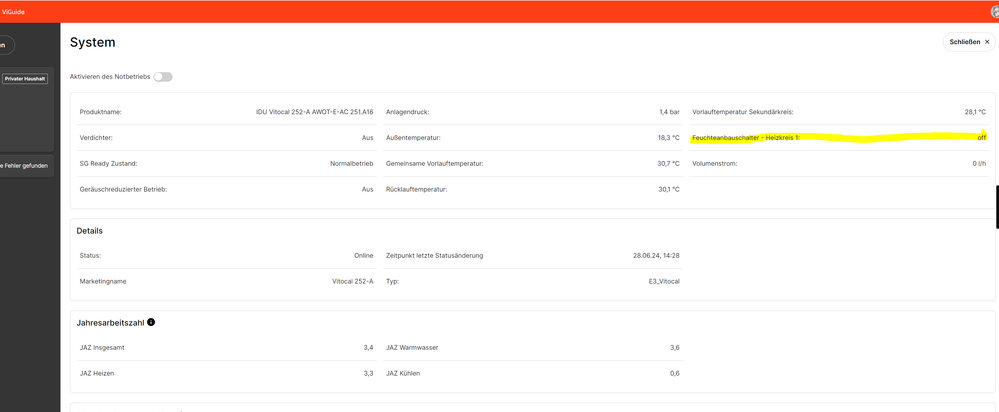Select the status change timestamp 28.06.24, 14:28
Viewport: 999px width, 412px height.
(656, 256)
